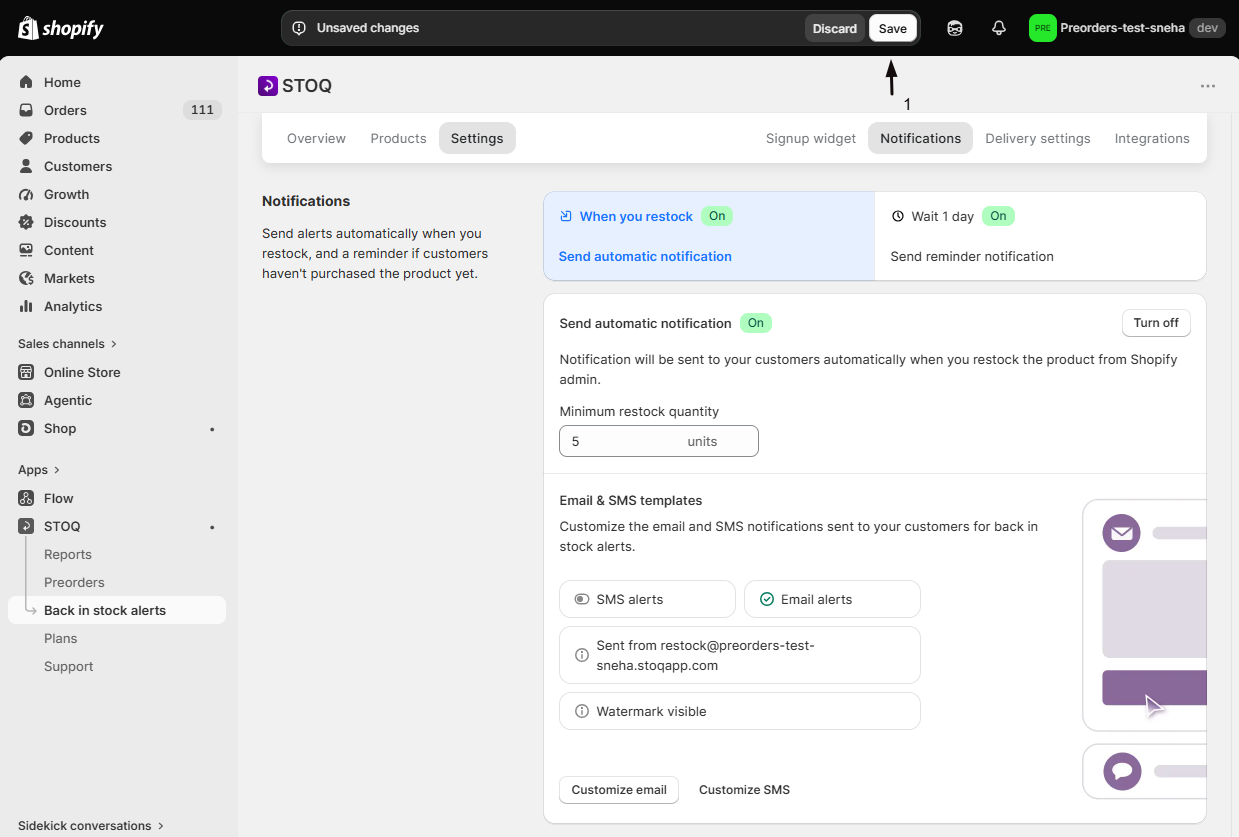
Task: Click the Customize email button
Action: (x=619, y=790)
